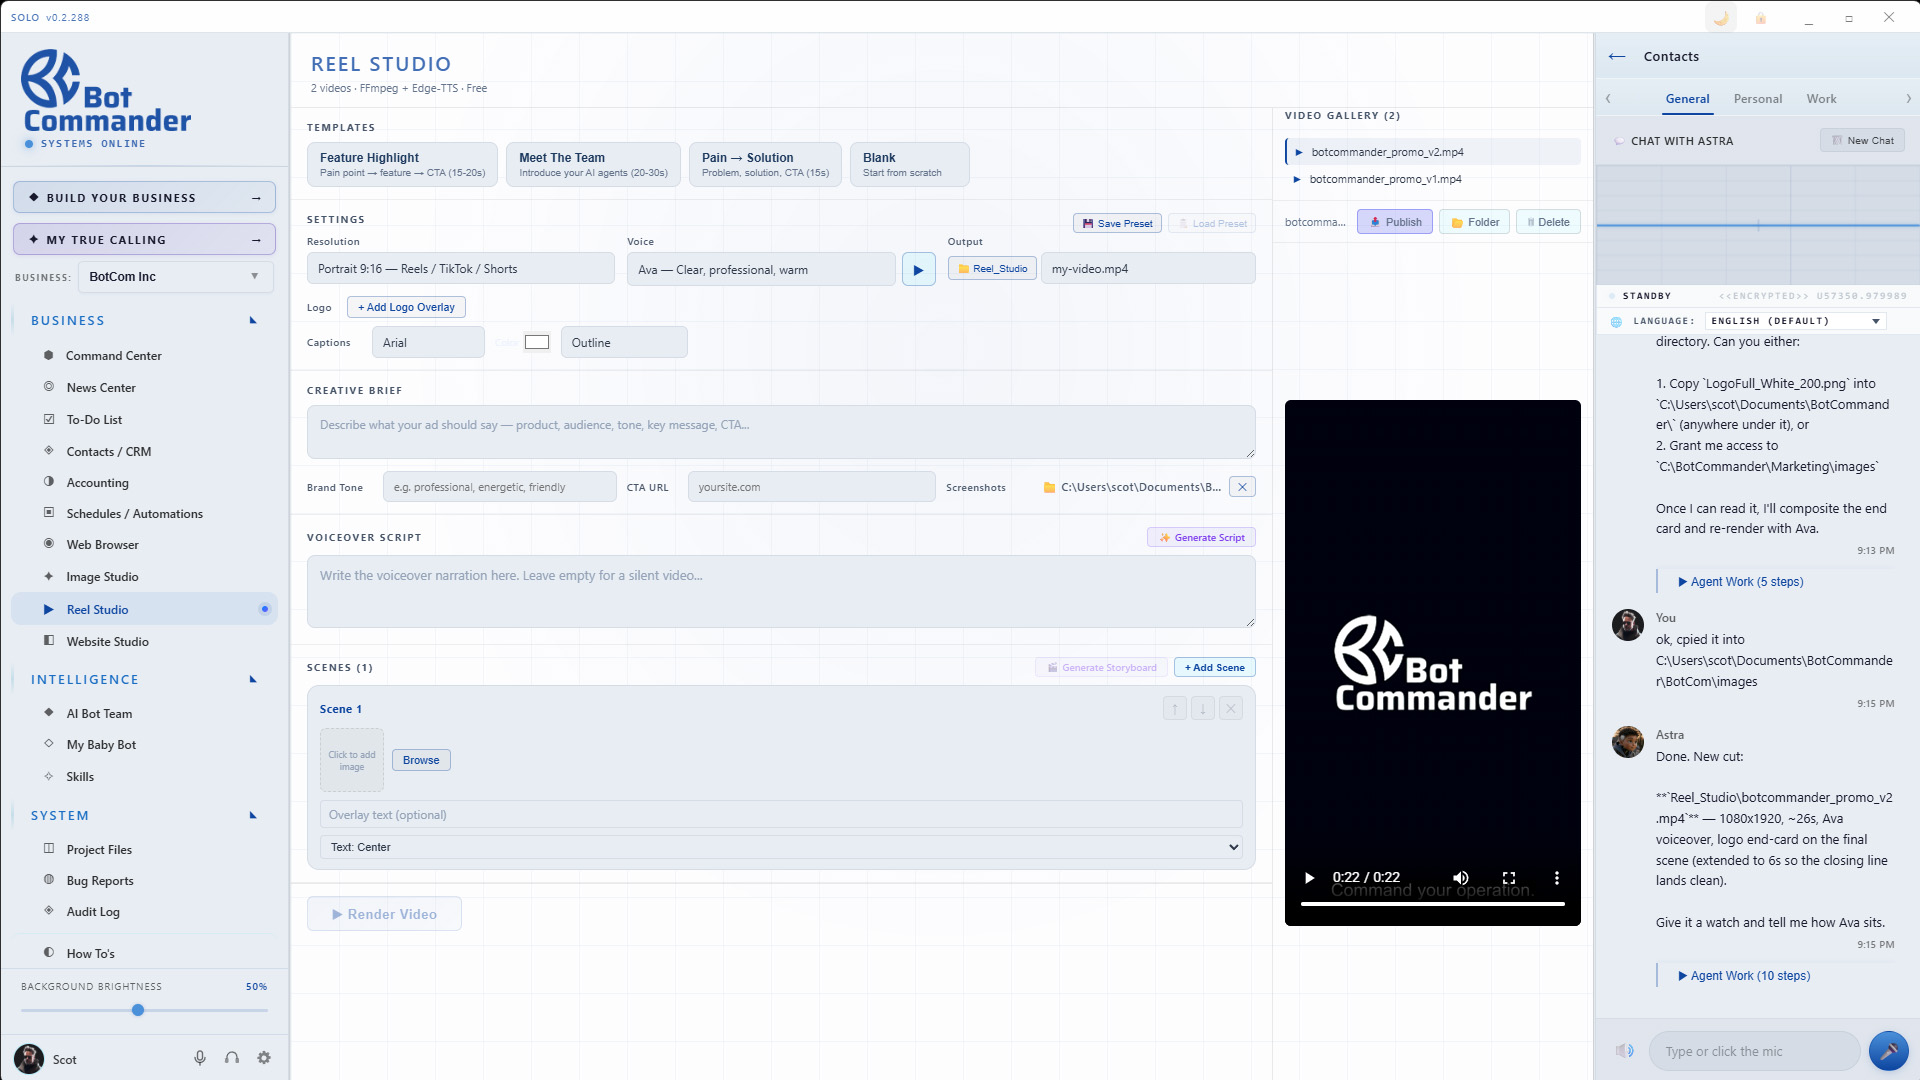The width and height of the screenshot is (1920, 1080).
Task: Toggle dark mode moon icon
Action: [x=1720, y=18]
